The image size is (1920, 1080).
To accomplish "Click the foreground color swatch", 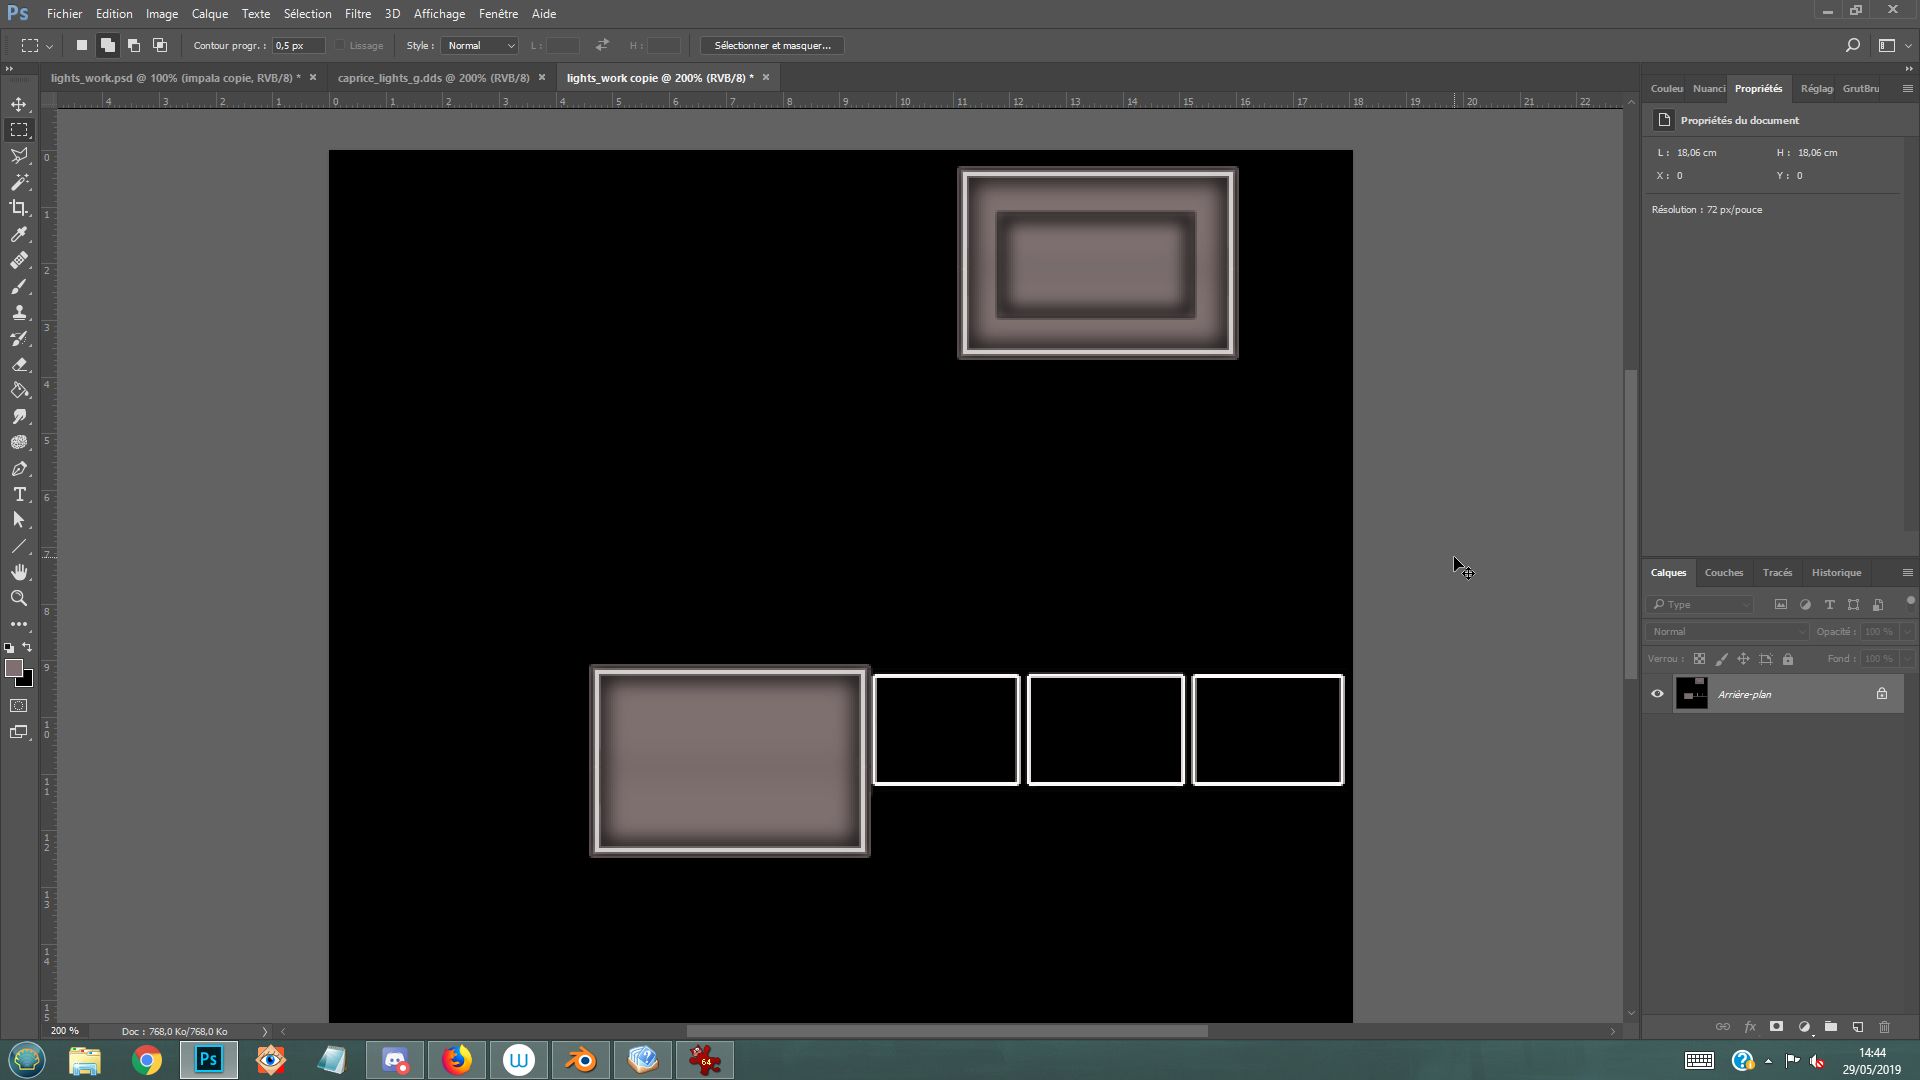I will pos(13,668).
